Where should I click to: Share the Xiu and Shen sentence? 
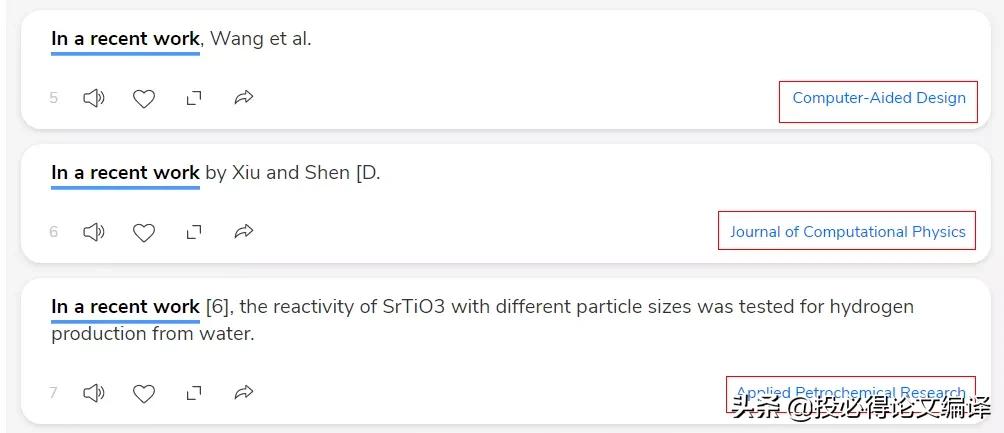tap(244, 232)
